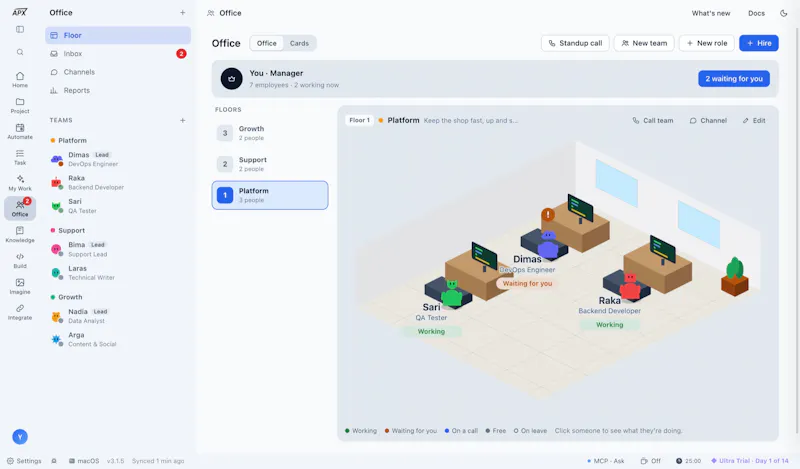Toggle the sidebar panel icon below logo
The width and height of the screenshot is (800, 469).
pos(20,30)
